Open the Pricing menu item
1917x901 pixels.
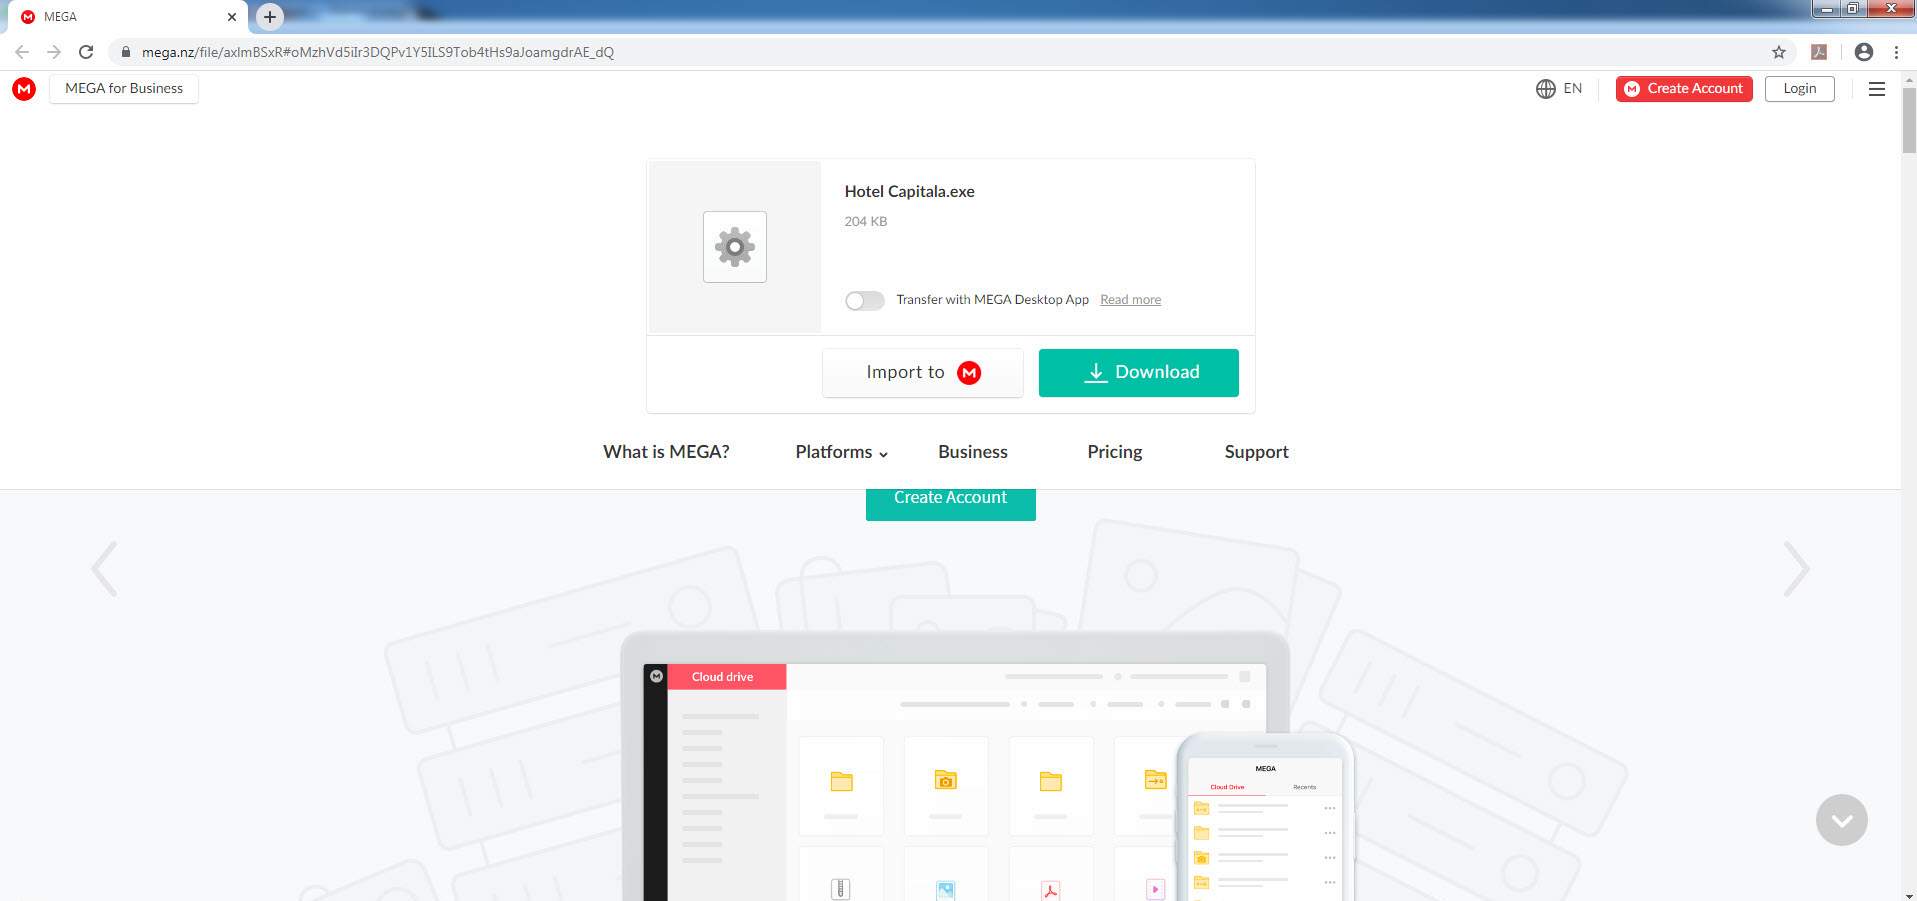click(1115, 452)
